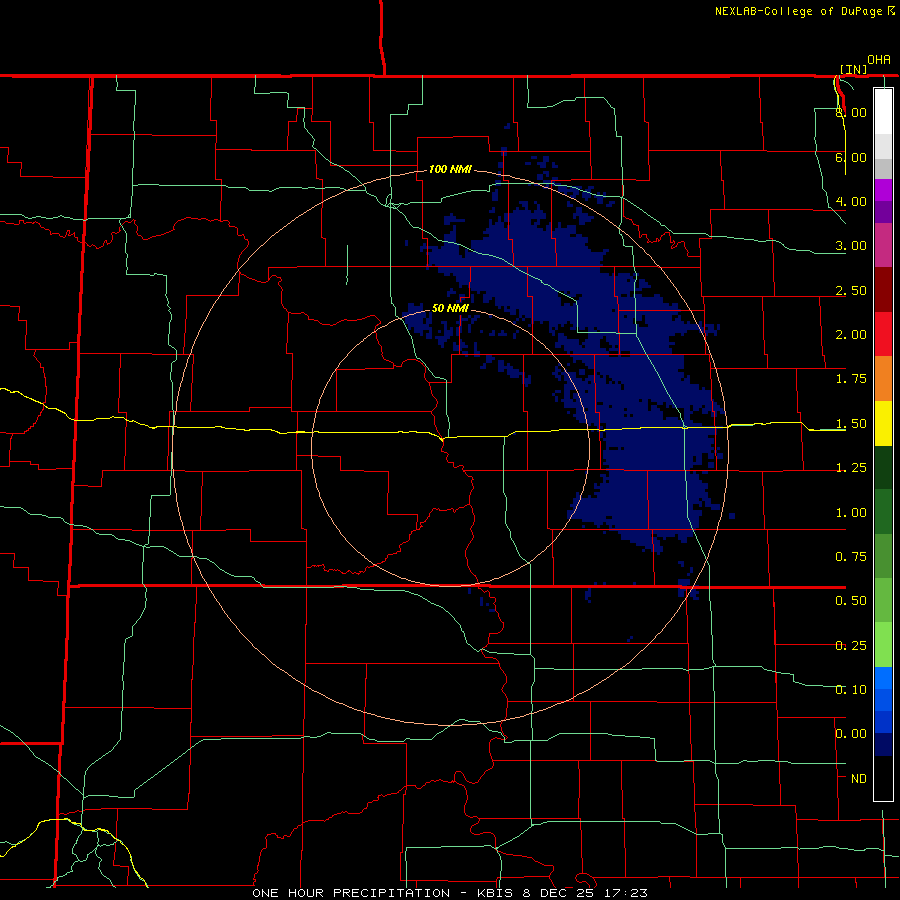Select the darkest green legend swatch
The width and height of the screenshot is (900, 900).
pos(883,467)
